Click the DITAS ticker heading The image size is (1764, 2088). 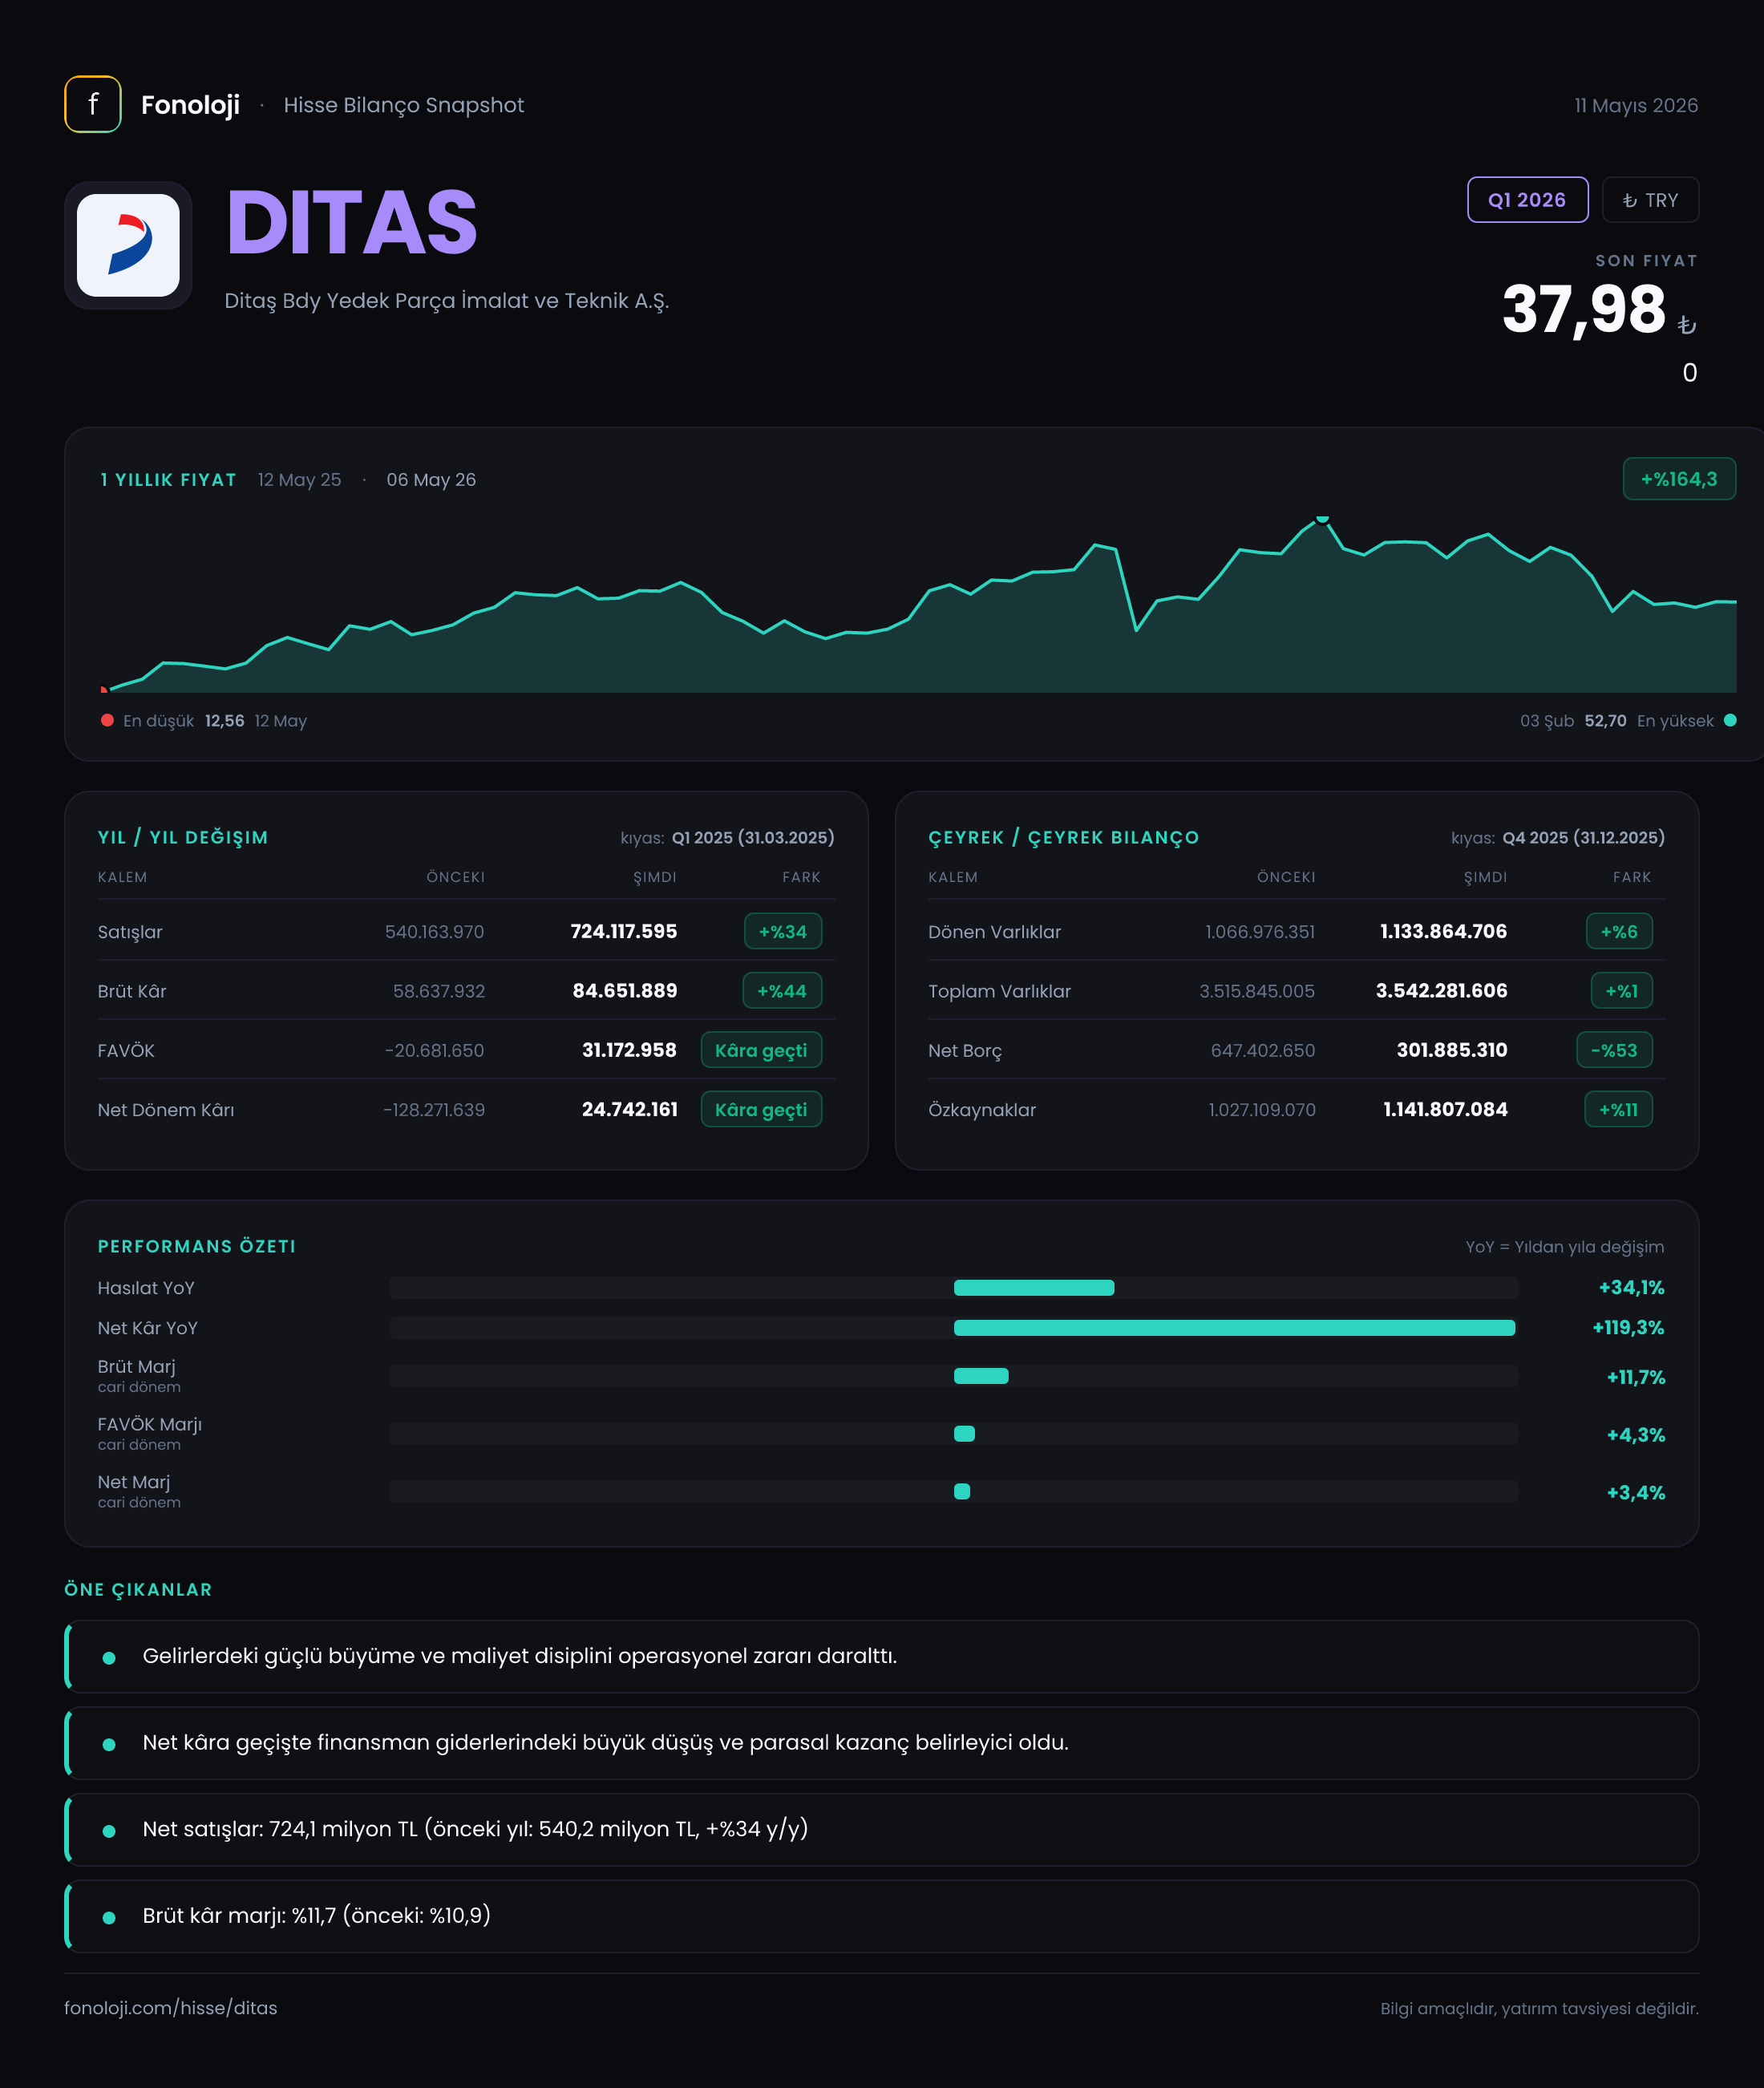pos(352,222)
